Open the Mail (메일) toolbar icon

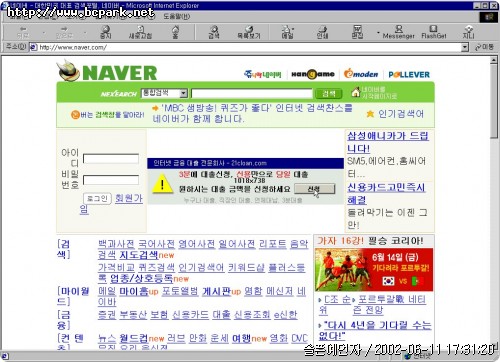(287, 32)
